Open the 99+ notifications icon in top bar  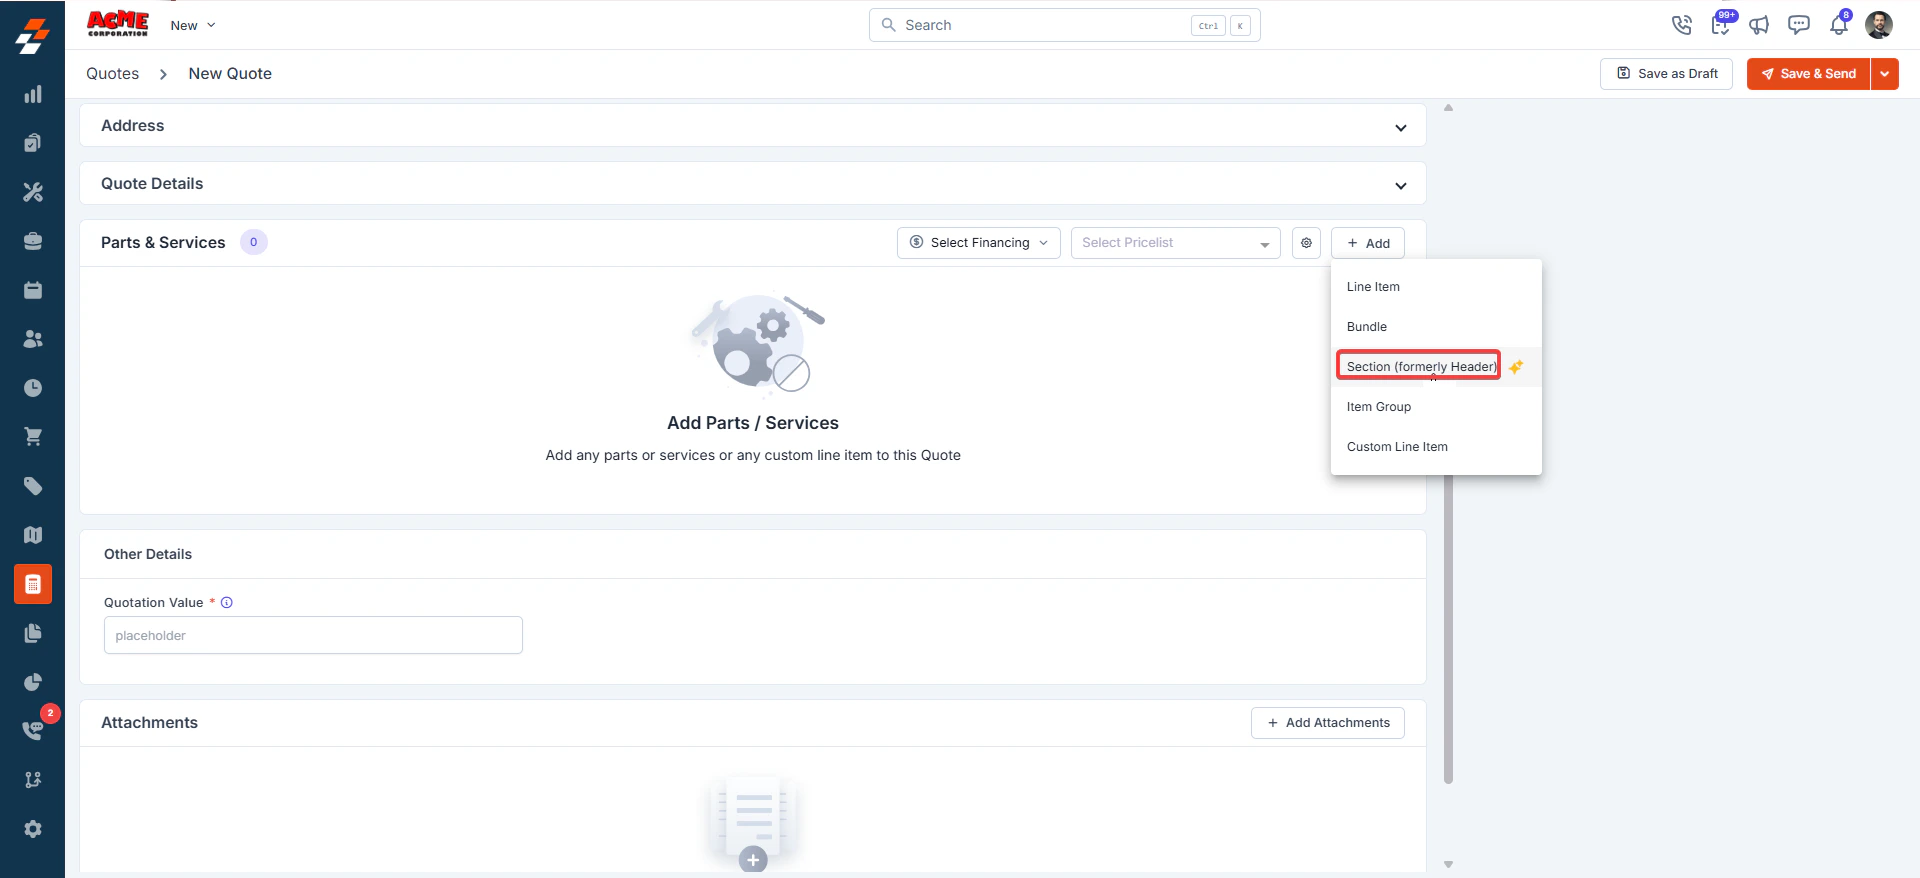pos(1721,25)
